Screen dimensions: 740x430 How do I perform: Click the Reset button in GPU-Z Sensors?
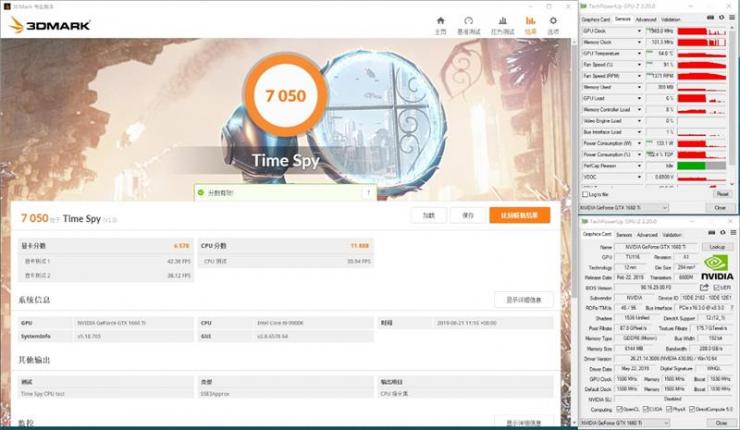click(x=722, y=194)
